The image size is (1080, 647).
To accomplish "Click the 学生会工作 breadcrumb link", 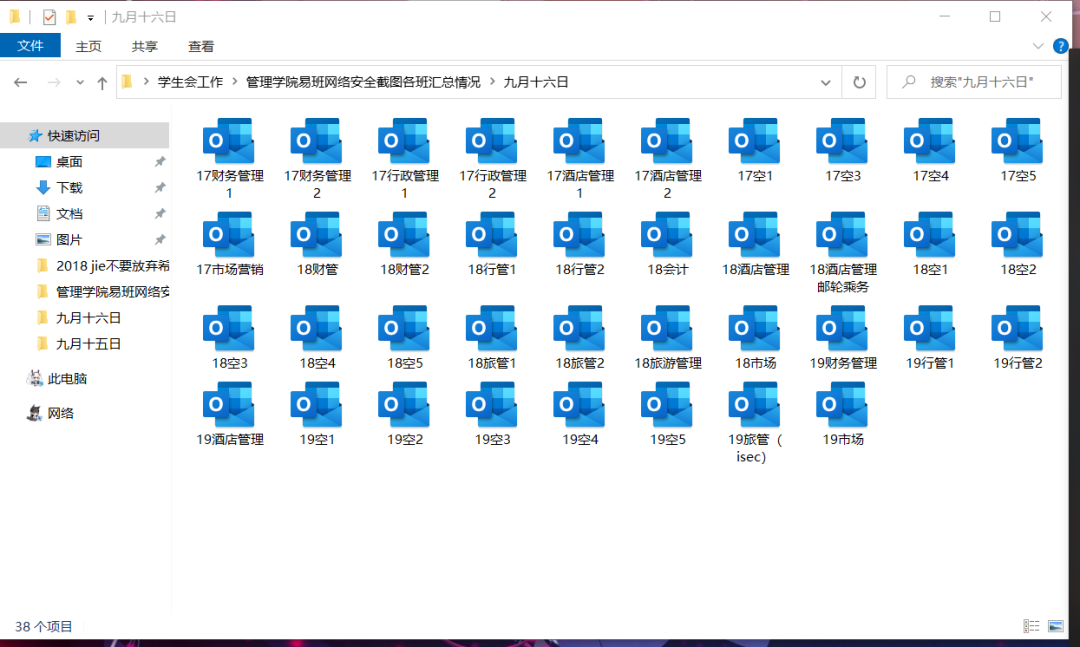I will [191, 82].
